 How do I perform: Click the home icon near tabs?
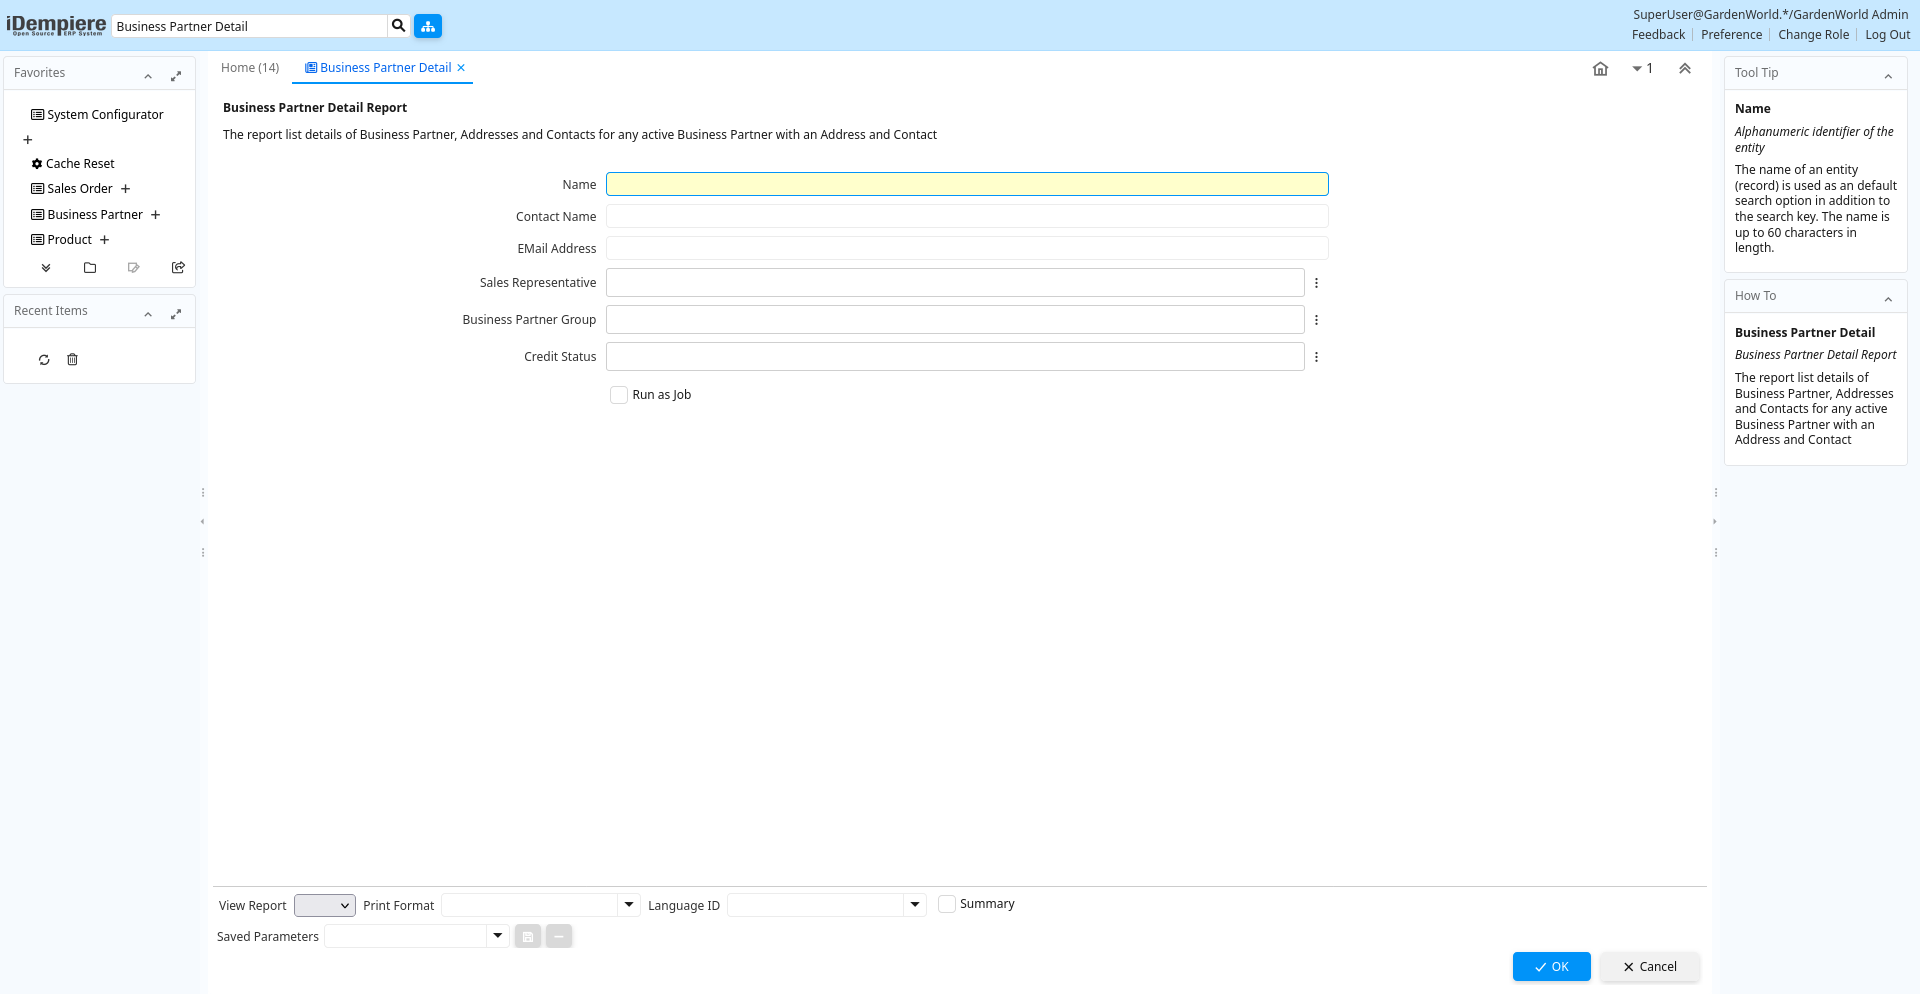[1600, 69]
